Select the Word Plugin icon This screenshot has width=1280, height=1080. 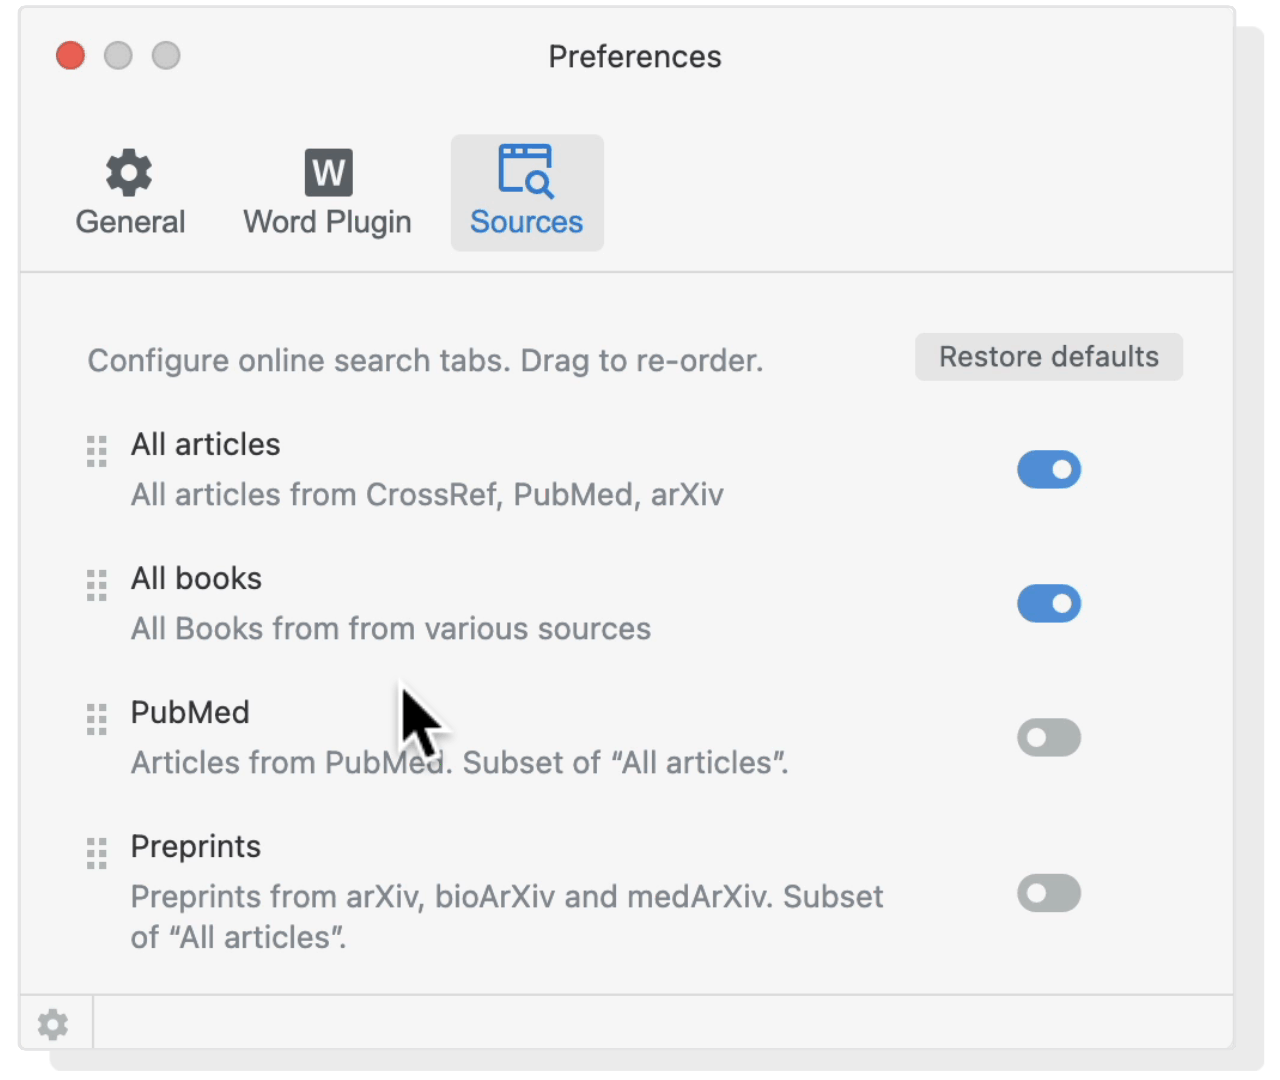[327, 172]
